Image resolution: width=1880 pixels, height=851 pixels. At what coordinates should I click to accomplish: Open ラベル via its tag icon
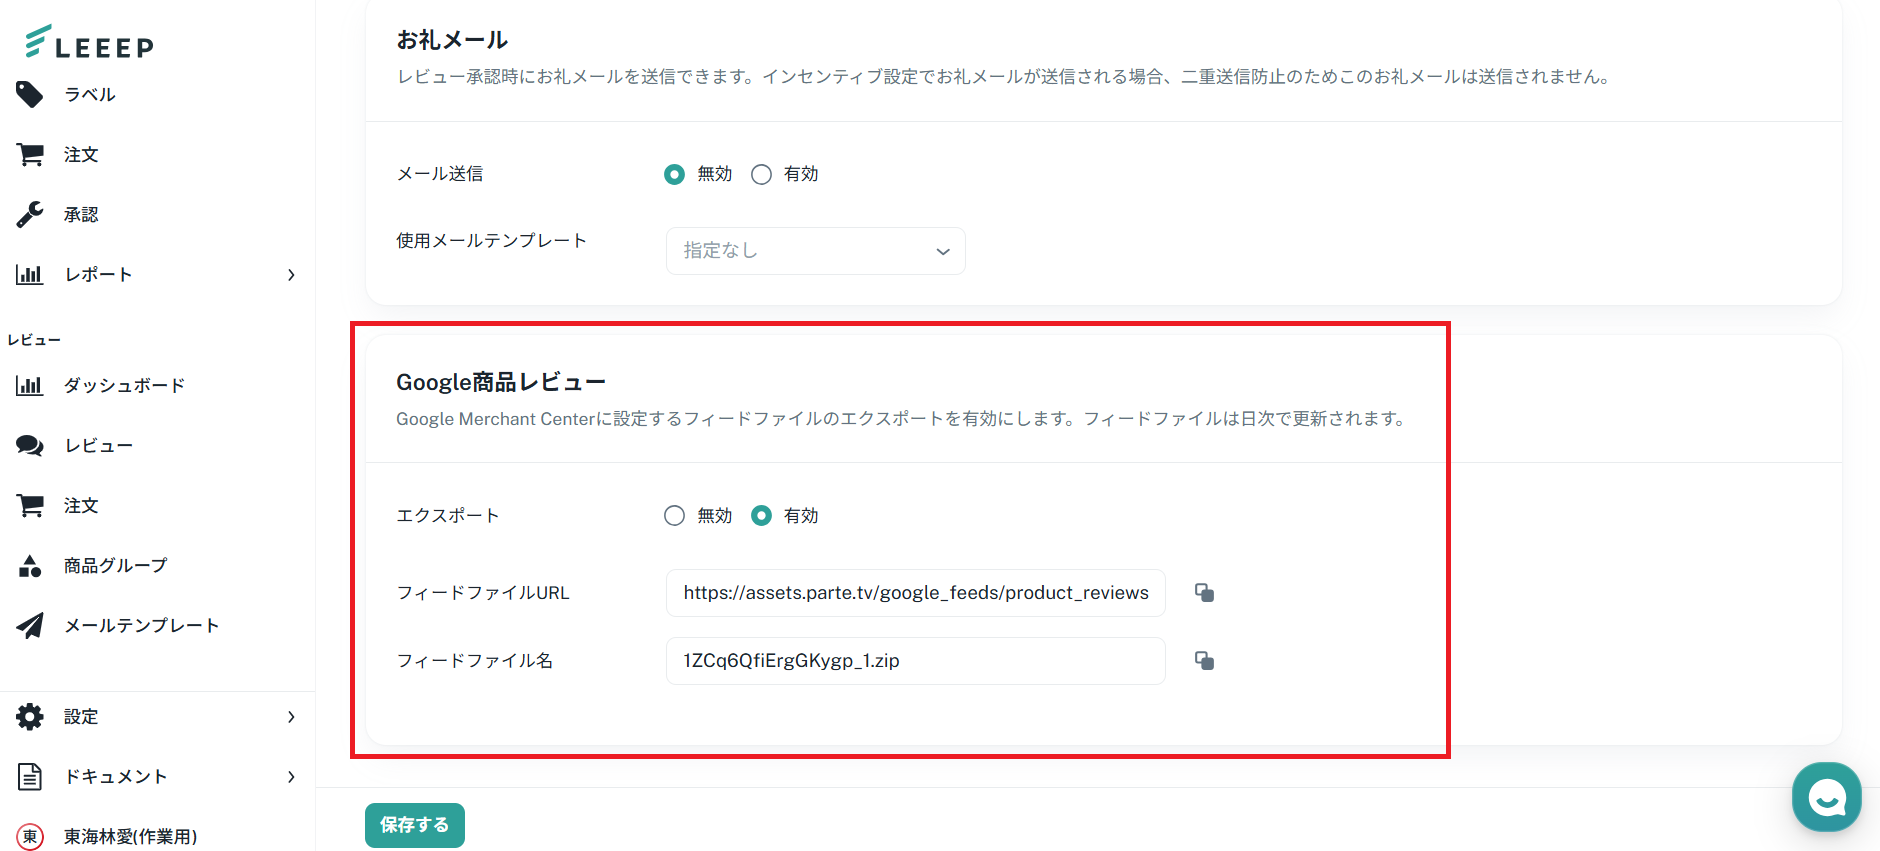point(30,95)
